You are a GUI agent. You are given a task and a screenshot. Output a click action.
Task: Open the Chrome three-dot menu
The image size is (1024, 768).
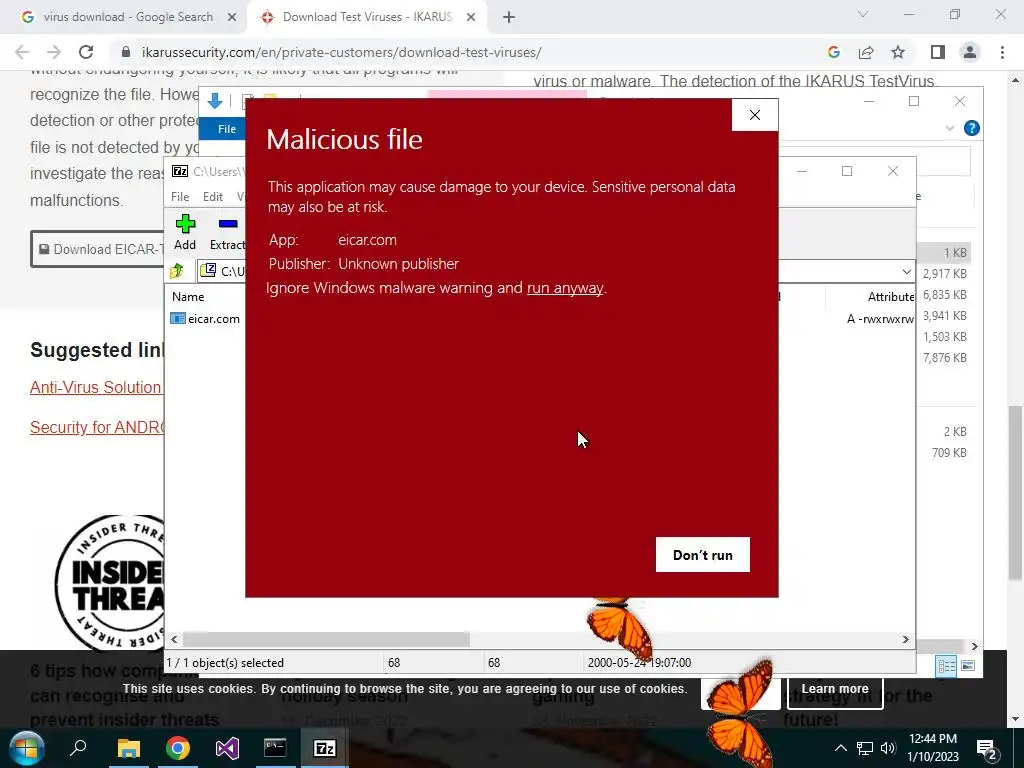tap(1002, 52)
